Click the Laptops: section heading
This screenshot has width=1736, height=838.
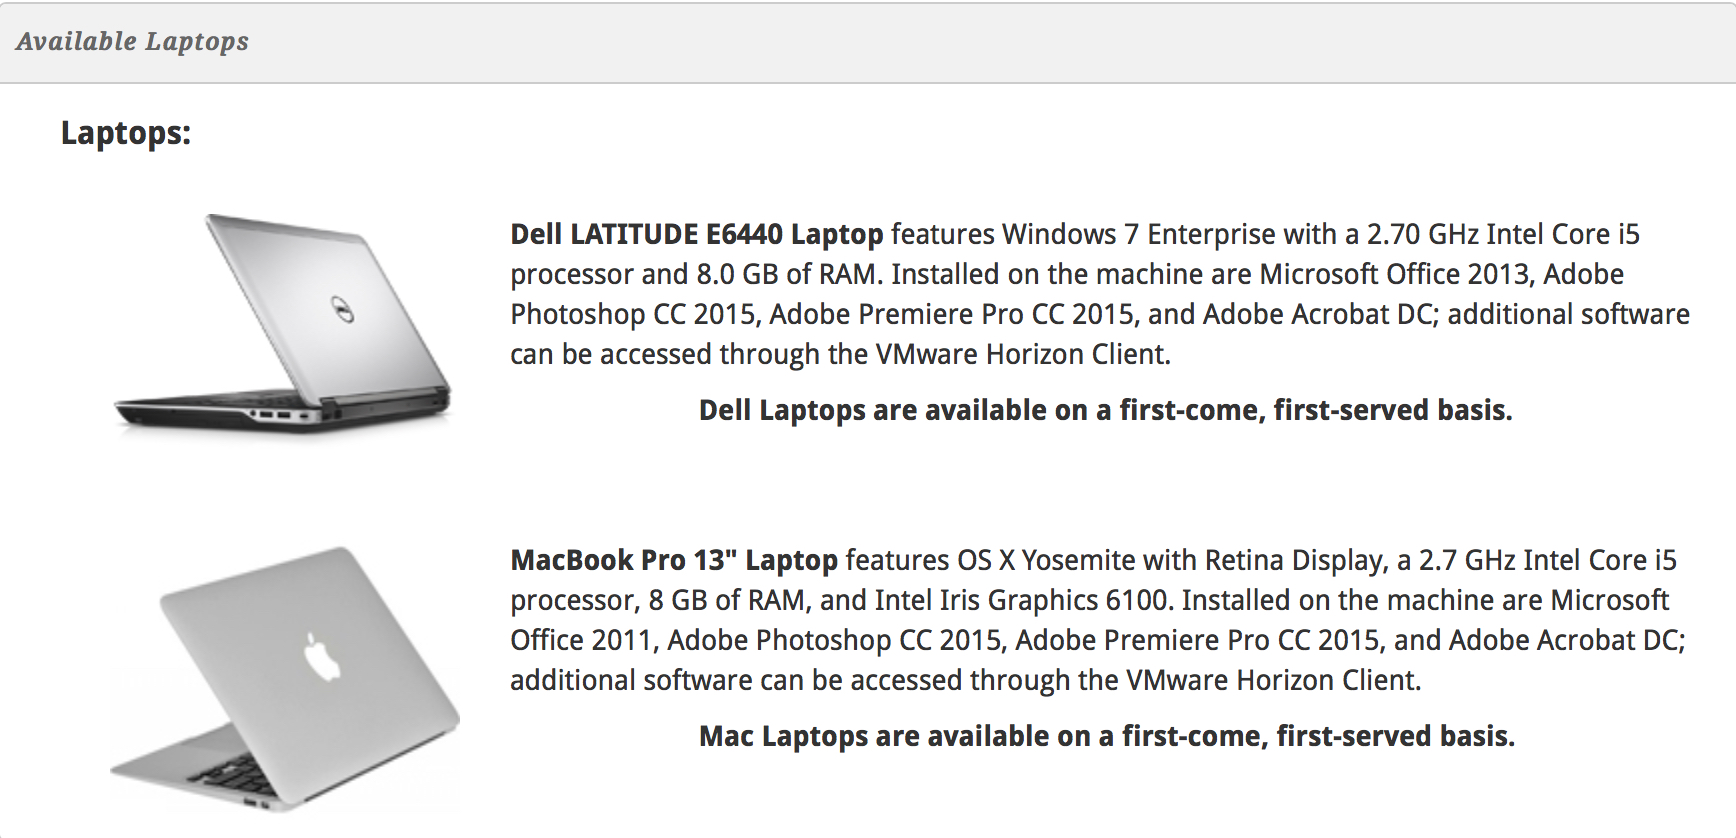click(125, 133)
